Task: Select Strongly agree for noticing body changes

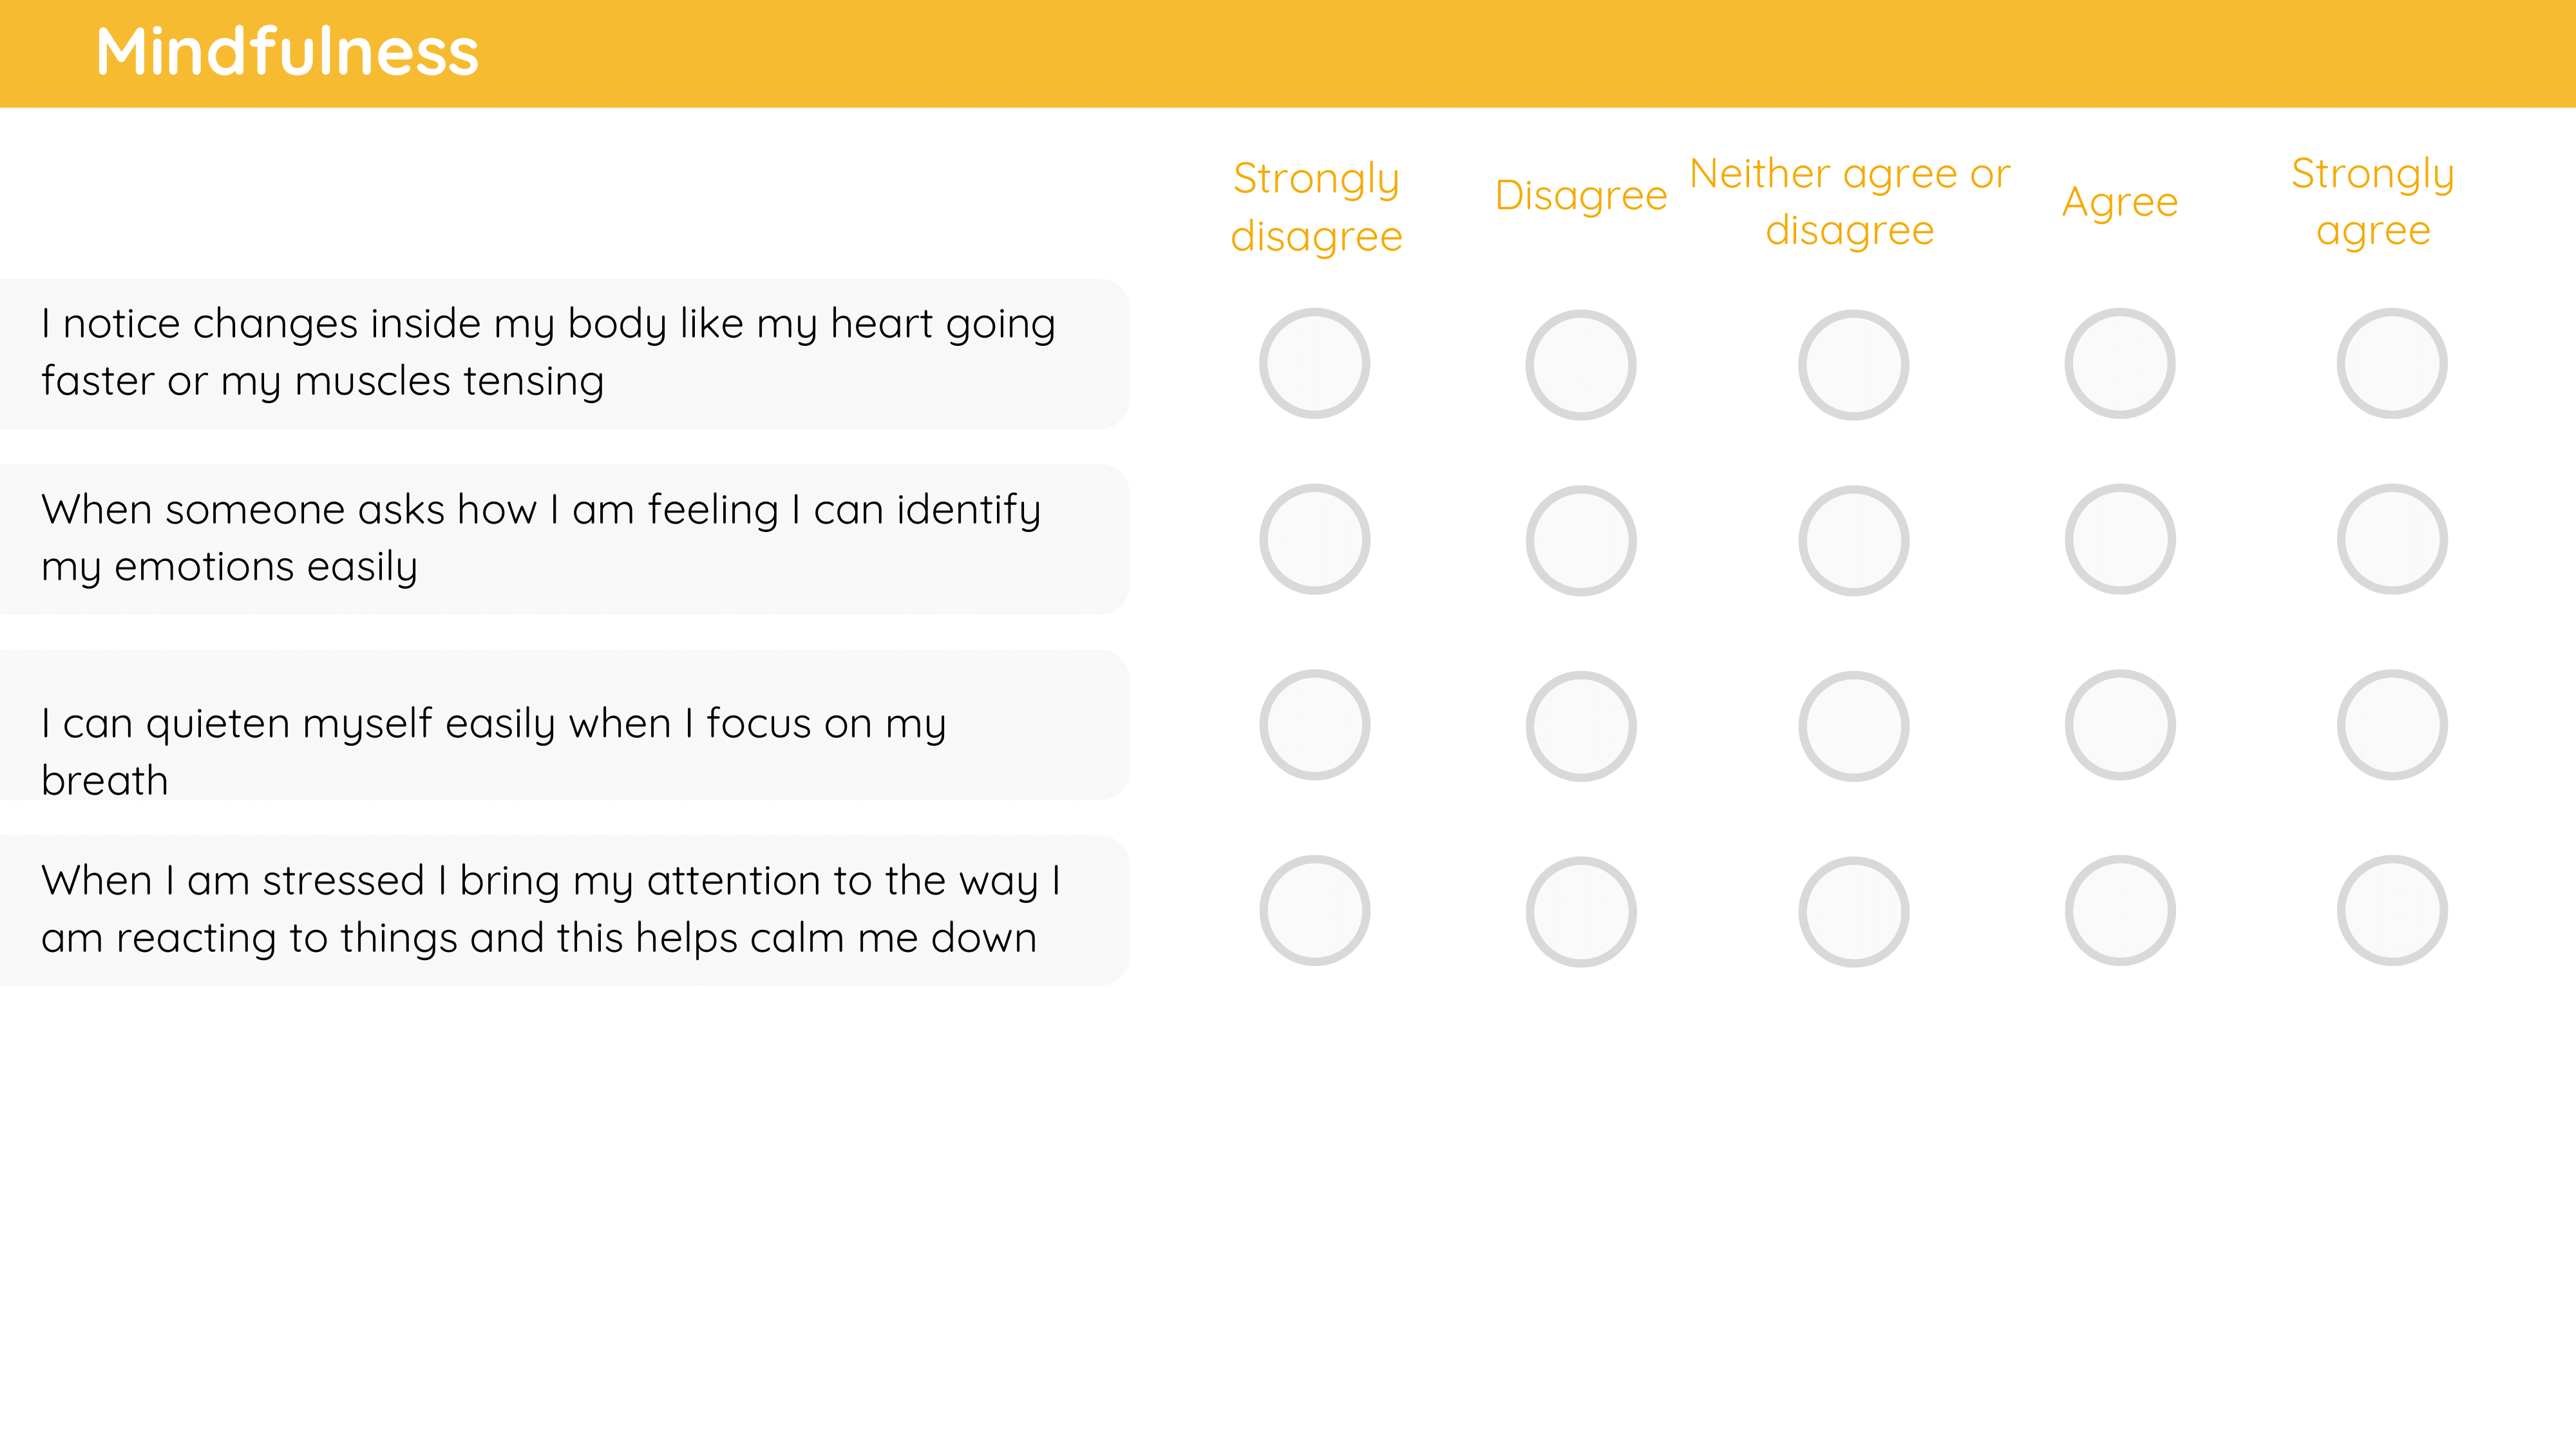Action: 2391,363
